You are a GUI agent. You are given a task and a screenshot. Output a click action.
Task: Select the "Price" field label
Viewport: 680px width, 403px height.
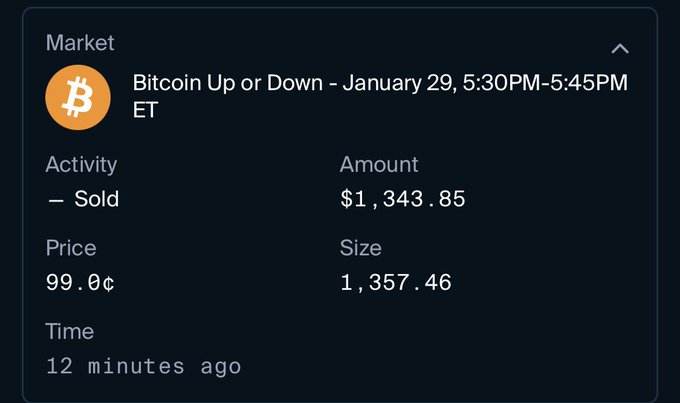[x=71, y=248]
